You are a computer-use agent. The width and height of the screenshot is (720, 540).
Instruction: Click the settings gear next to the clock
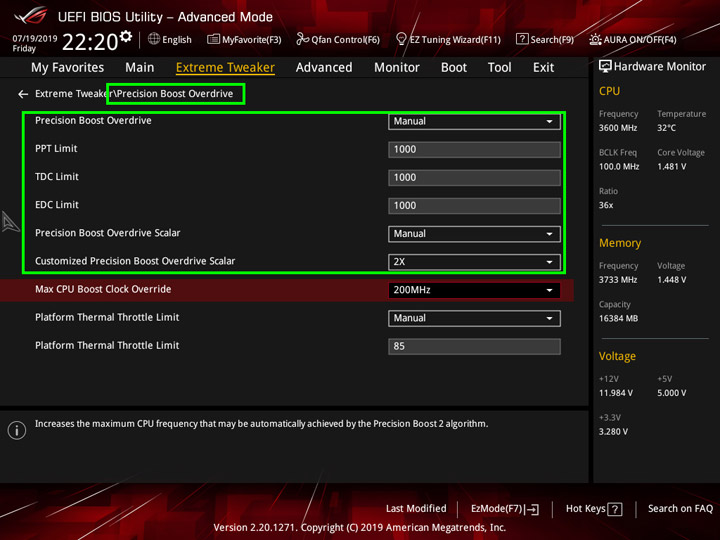click(x=125, y=36)
